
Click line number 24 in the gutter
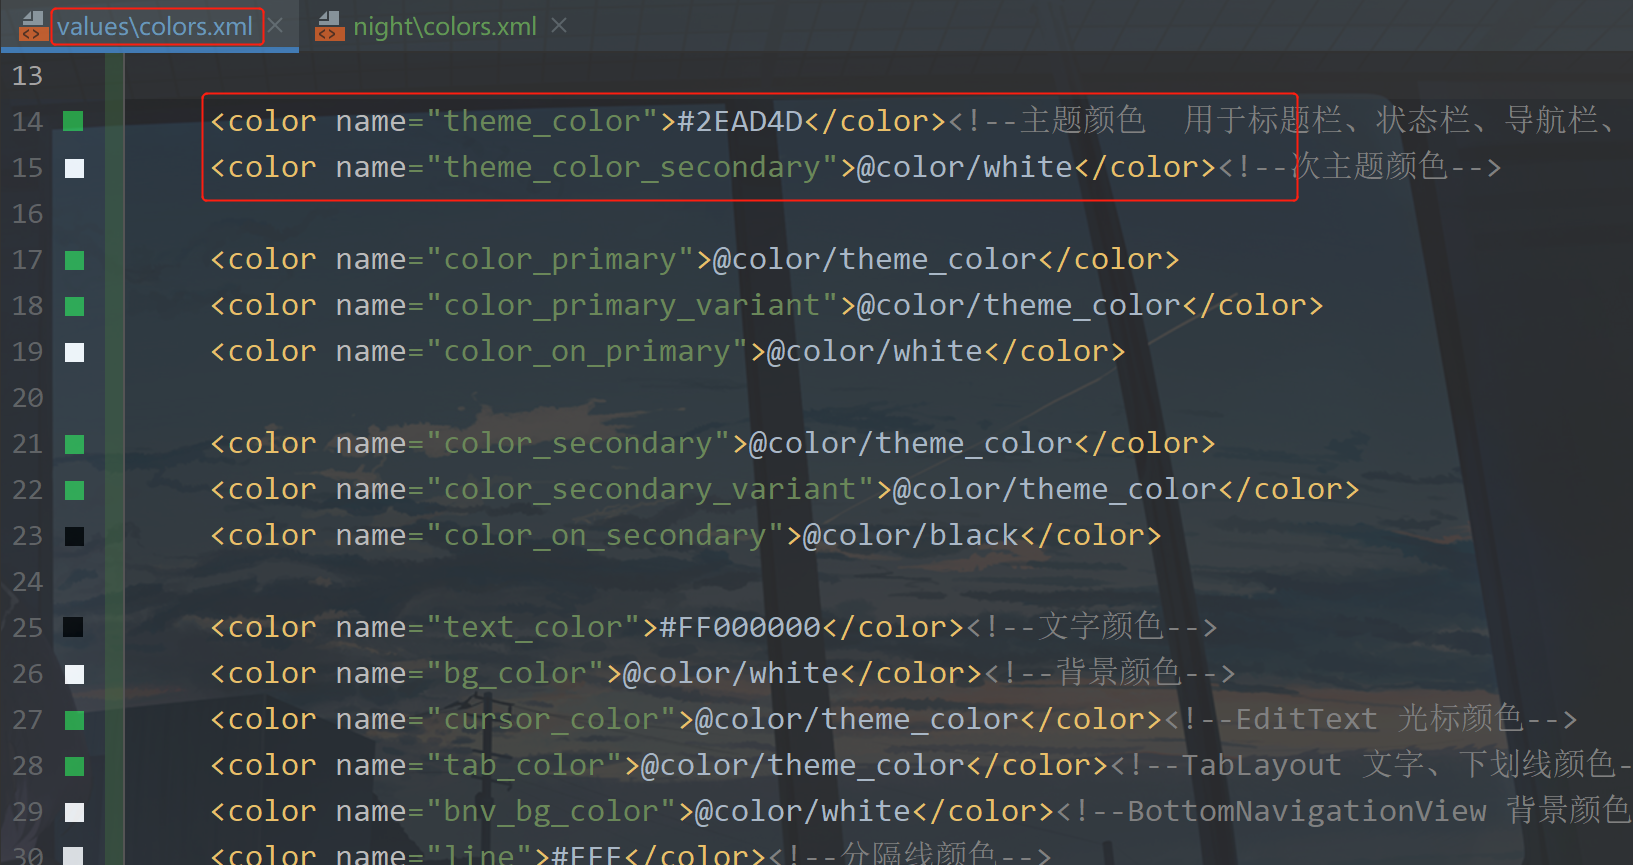pos(28,582)
